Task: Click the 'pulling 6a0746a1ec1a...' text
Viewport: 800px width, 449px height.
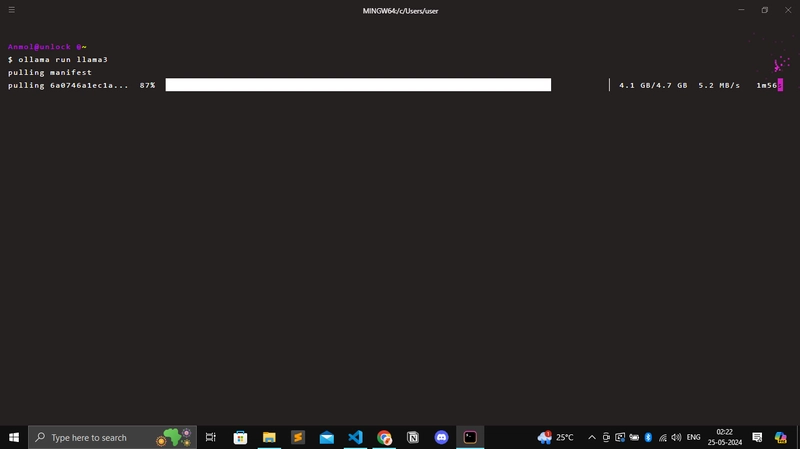Action: click(x=68, y=85)
